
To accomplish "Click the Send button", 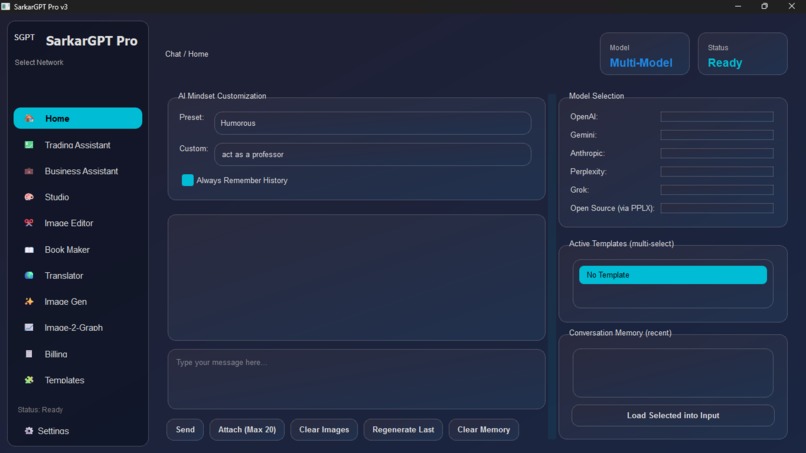I will coord(185,429).
